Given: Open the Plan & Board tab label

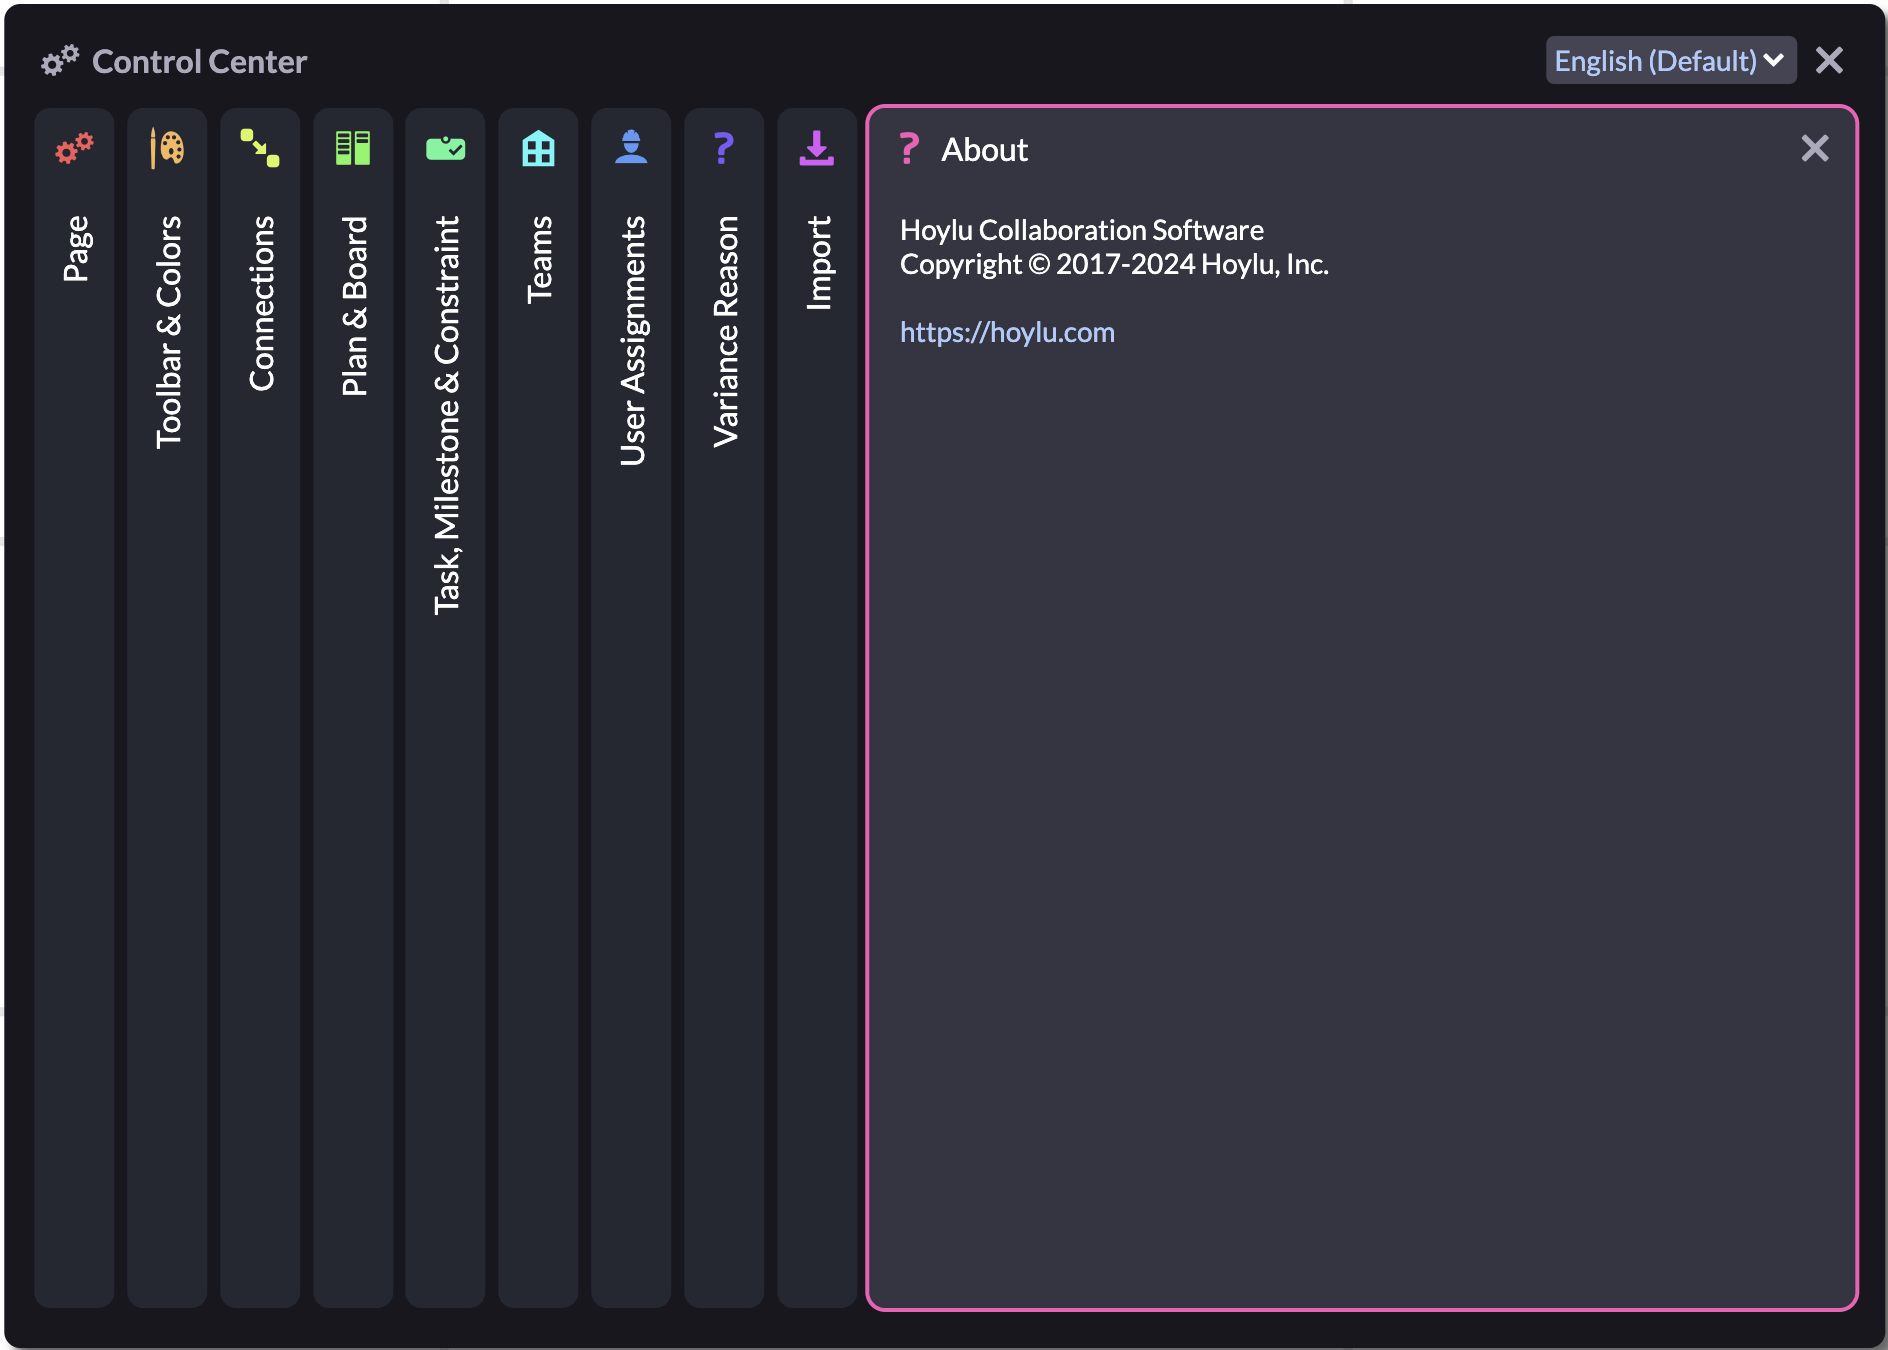Looking at the screenshot, I should coord(354,306).
